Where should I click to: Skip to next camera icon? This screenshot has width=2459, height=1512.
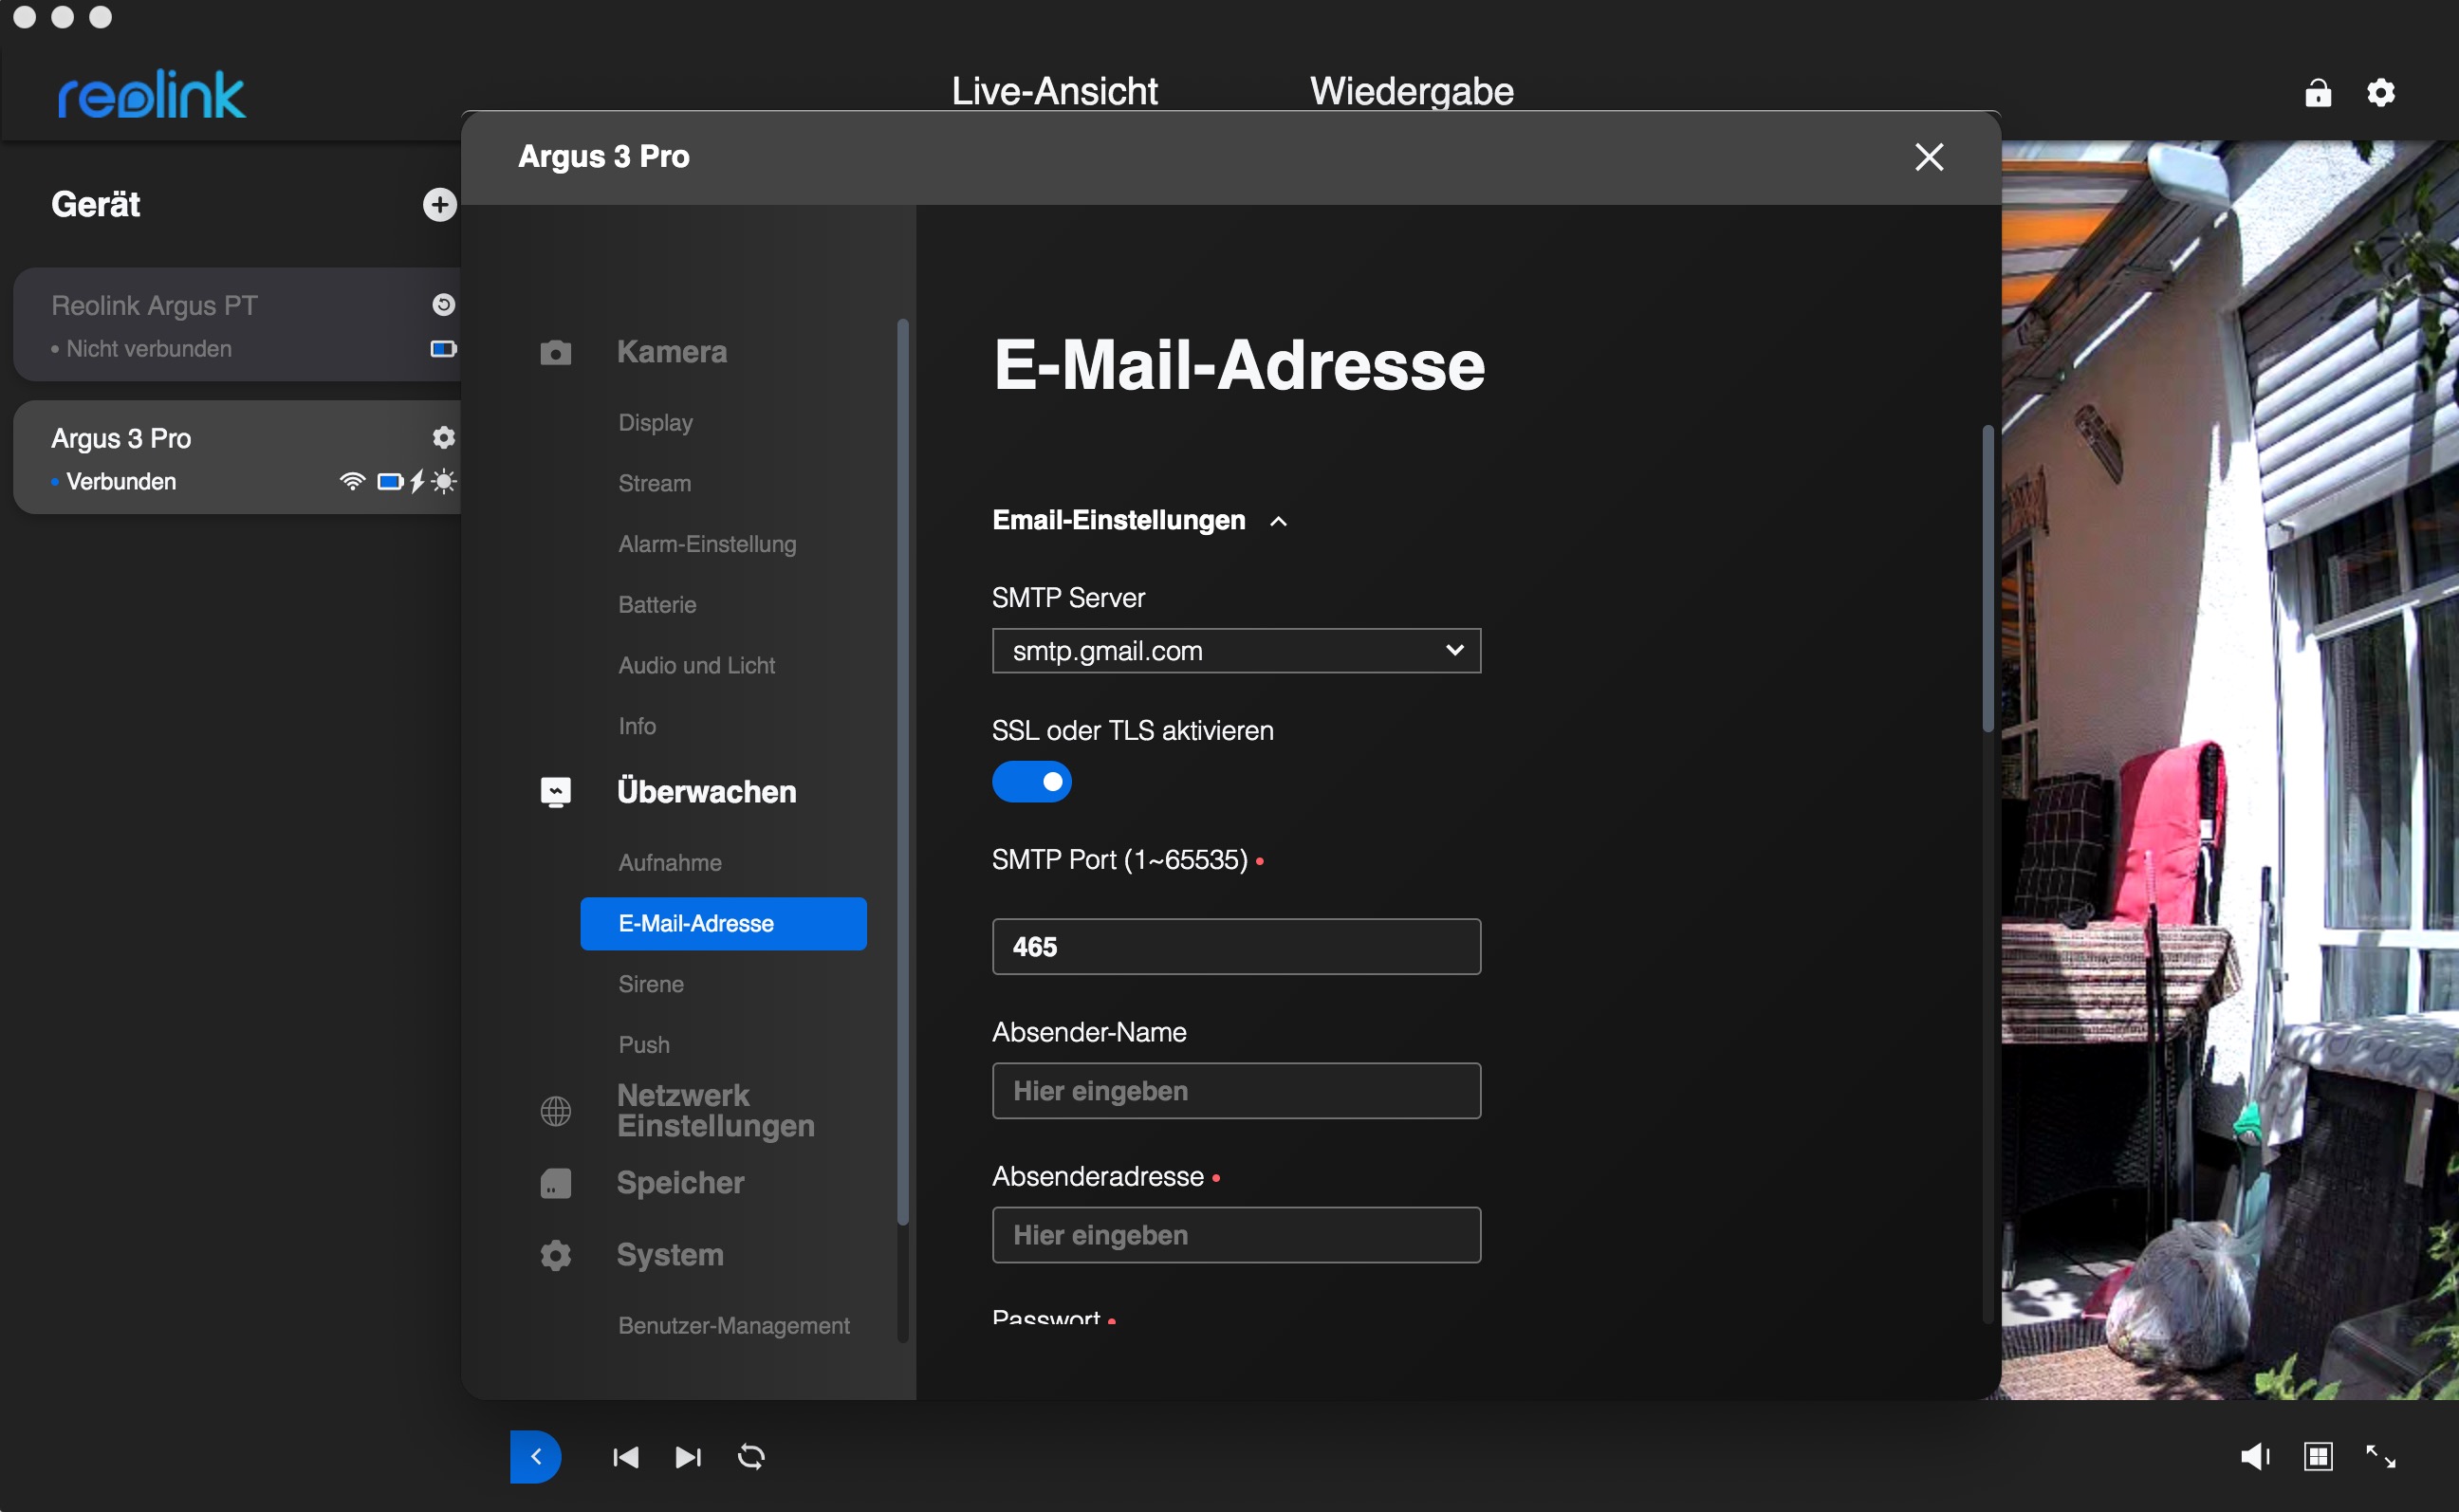[x=688, y=1456]
